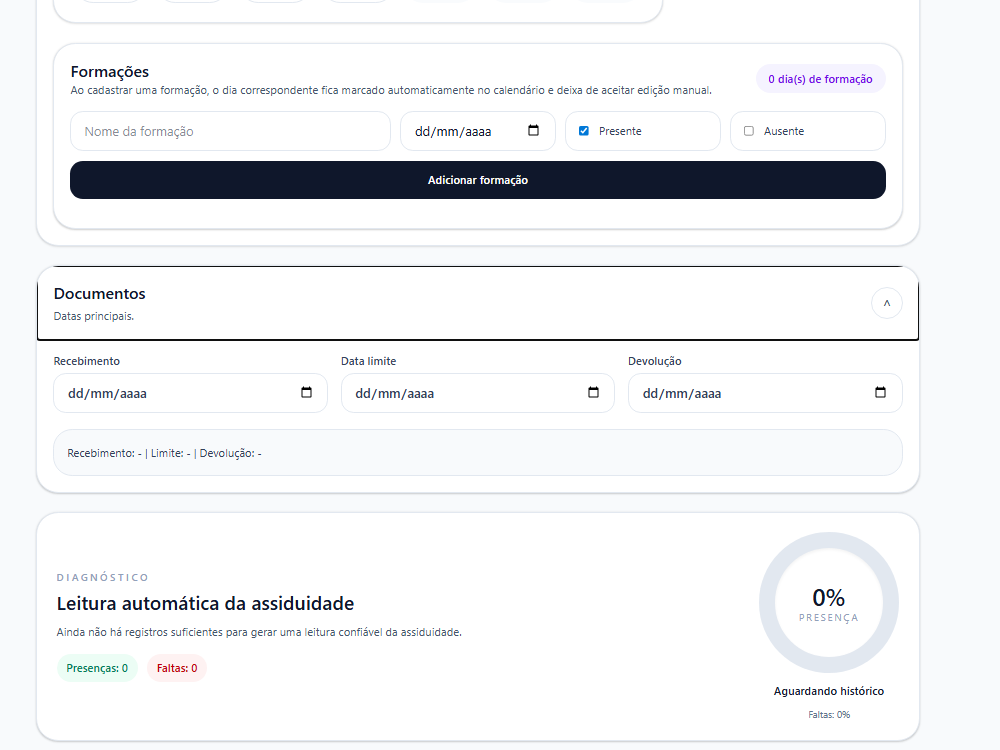Open the Data limite calendar picker icon
The height and width of the screenshot is (750, 1000).
click(x=593, y=393)
